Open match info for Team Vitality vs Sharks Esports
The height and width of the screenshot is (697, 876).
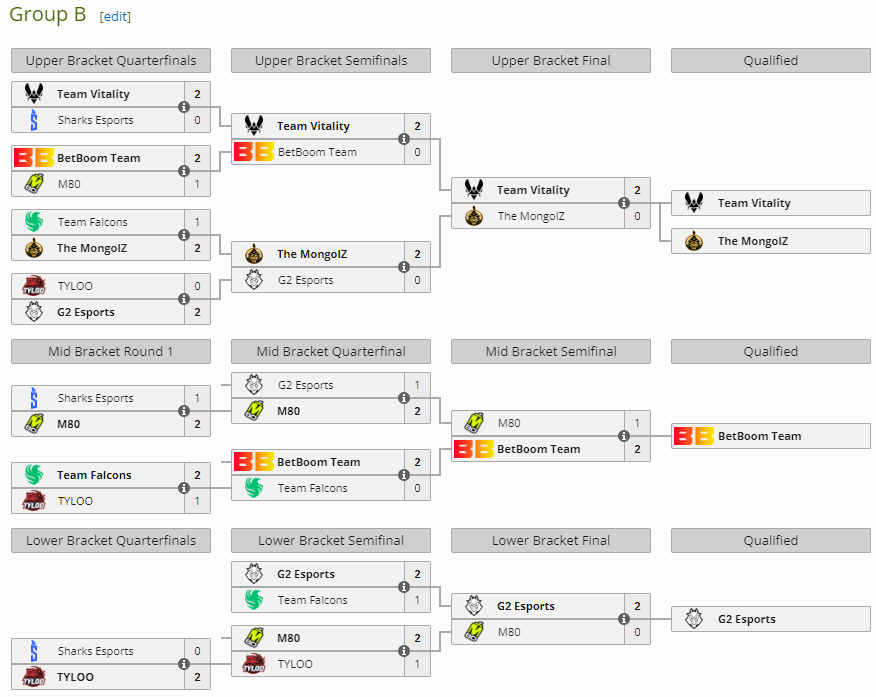point(184,107)
